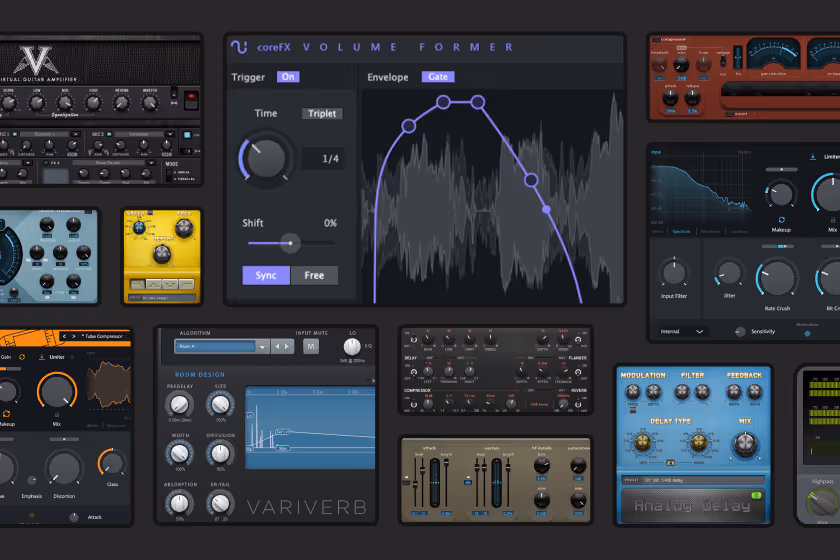This screenshot has width=840, height=560.
Task: Switch to Loudness tab in blue plugin
Action: point(739,232)
